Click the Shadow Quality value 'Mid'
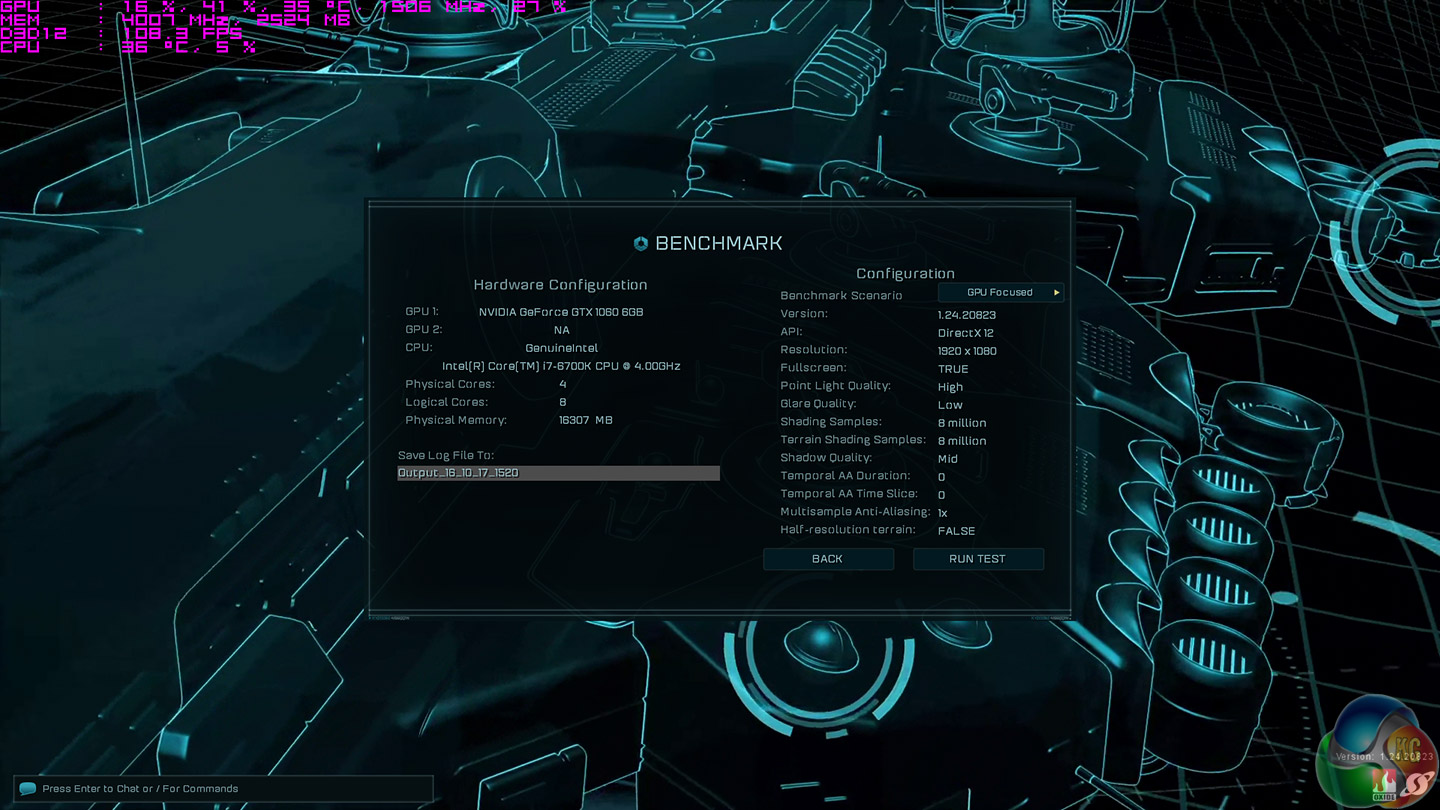 pyautogui.click(x=948, y=459)
